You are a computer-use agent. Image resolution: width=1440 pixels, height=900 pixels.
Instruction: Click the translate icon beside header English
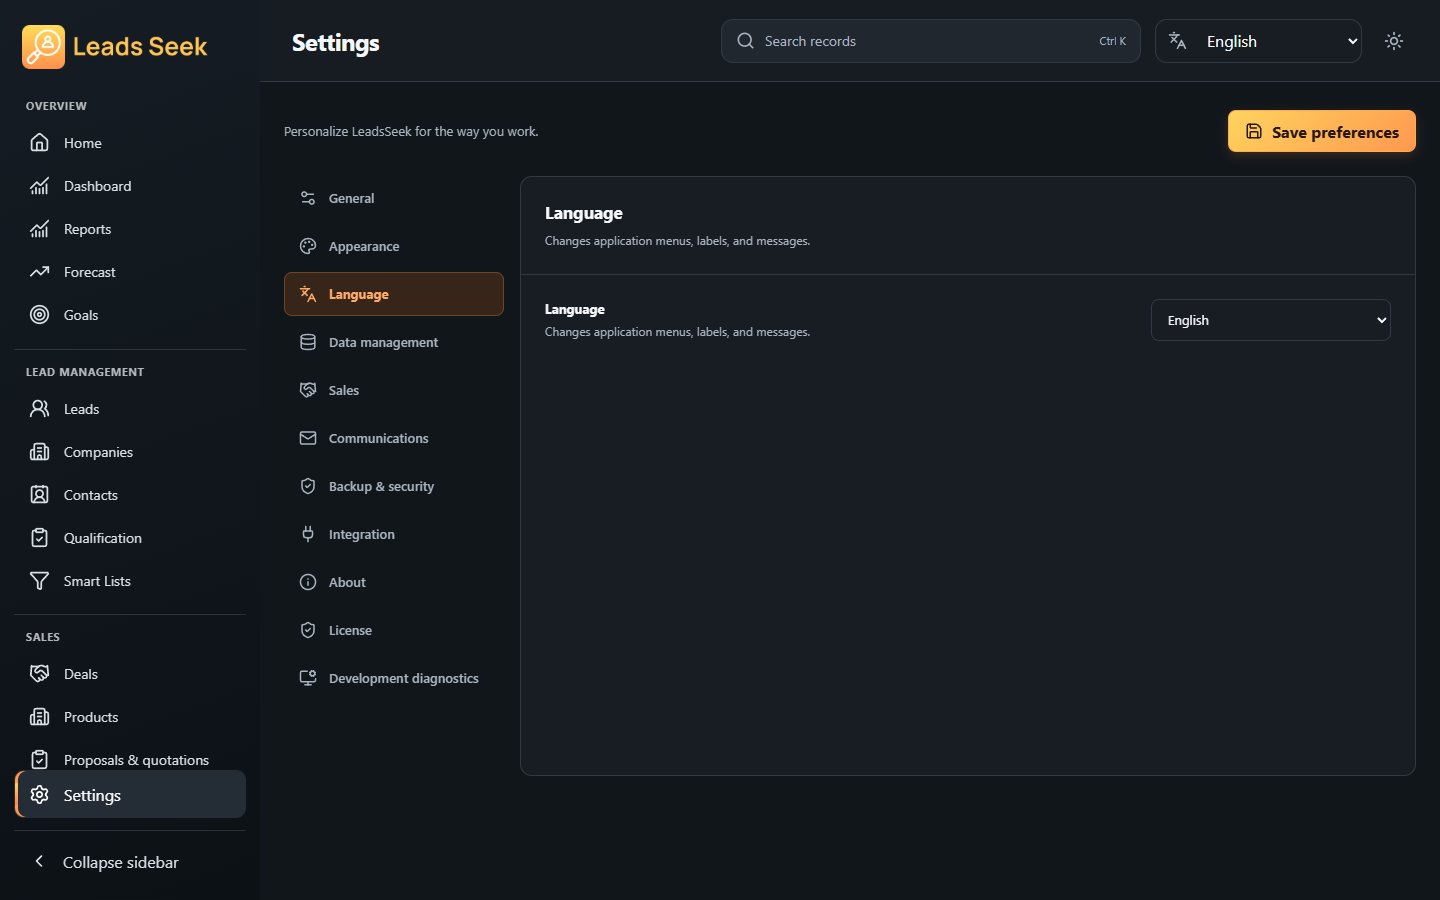[x=1178, y=41]
